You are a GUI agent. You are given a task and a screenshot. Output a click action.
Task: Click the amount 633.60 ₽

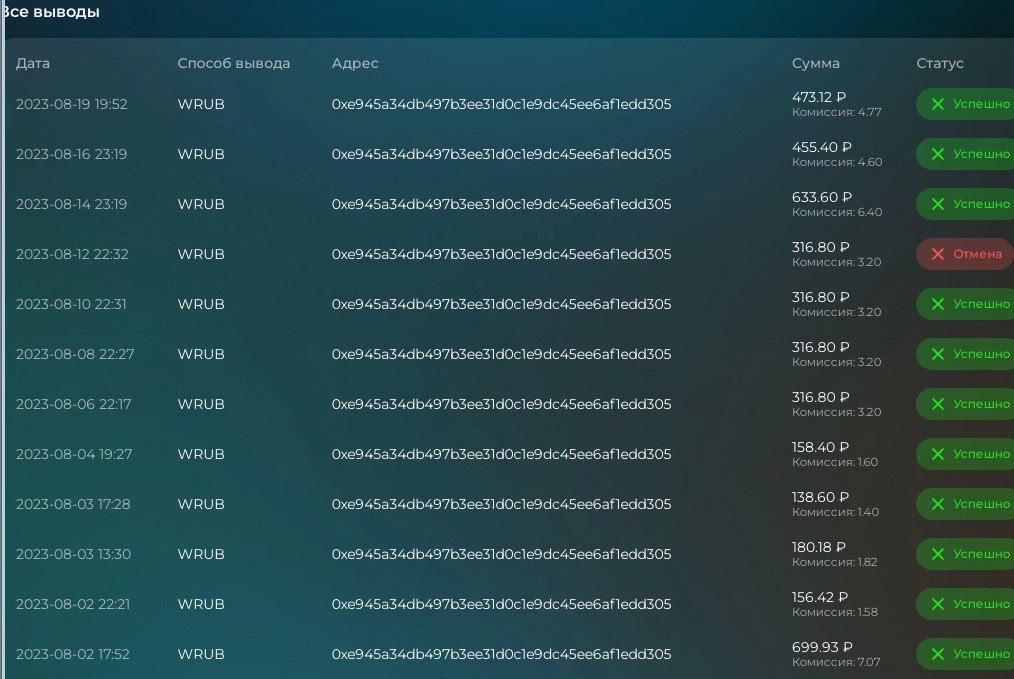822,197
